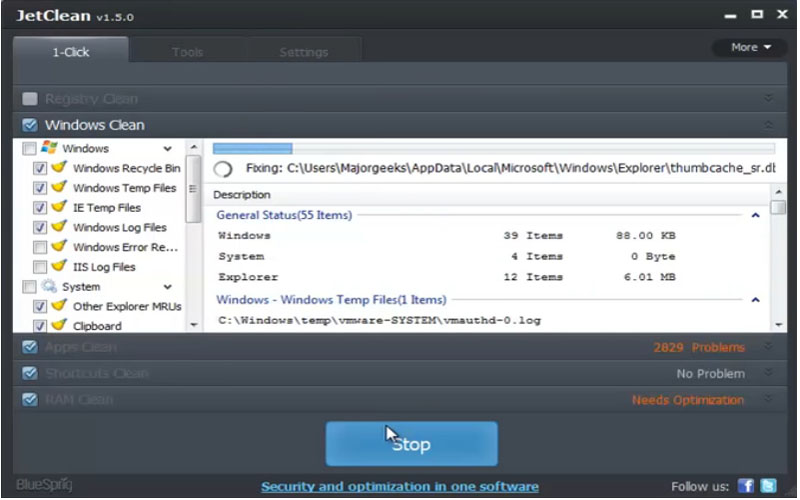800x500 pixels.
Task: Uncheck Windows Temp Files
Action: 40,188
